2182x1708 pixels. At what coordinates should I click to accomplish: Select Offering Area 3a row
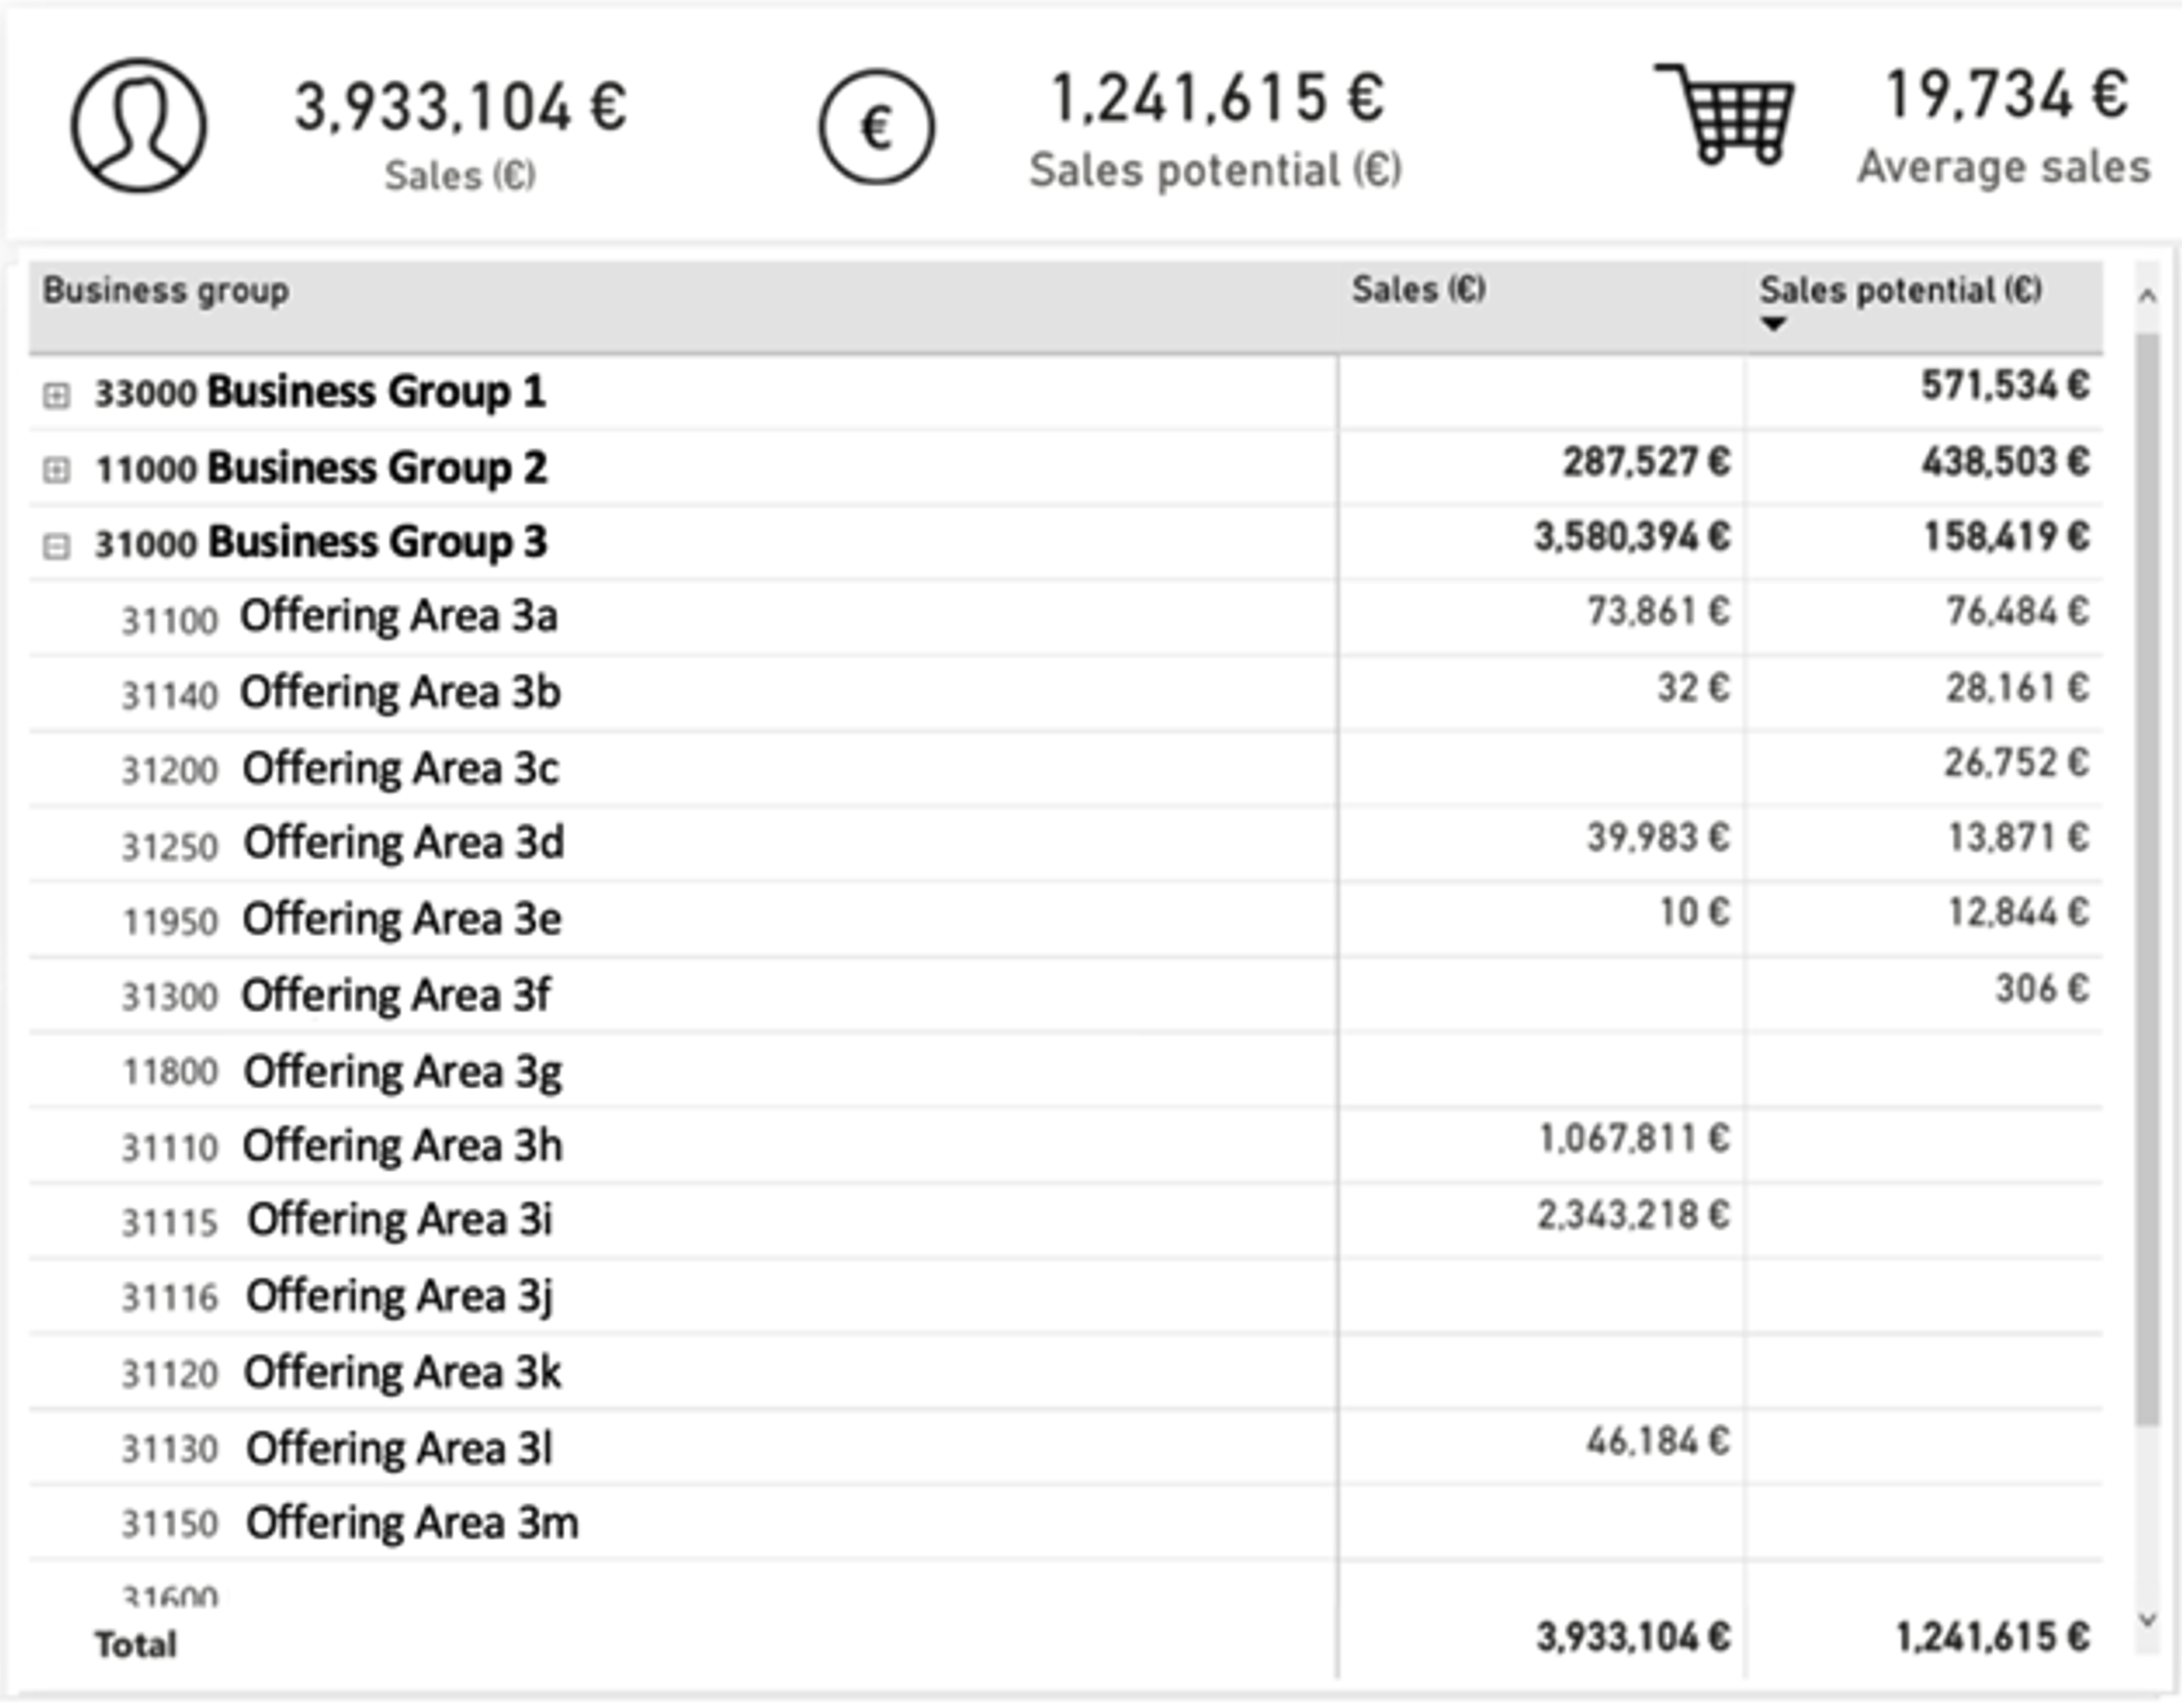click(x=398, y=616)
